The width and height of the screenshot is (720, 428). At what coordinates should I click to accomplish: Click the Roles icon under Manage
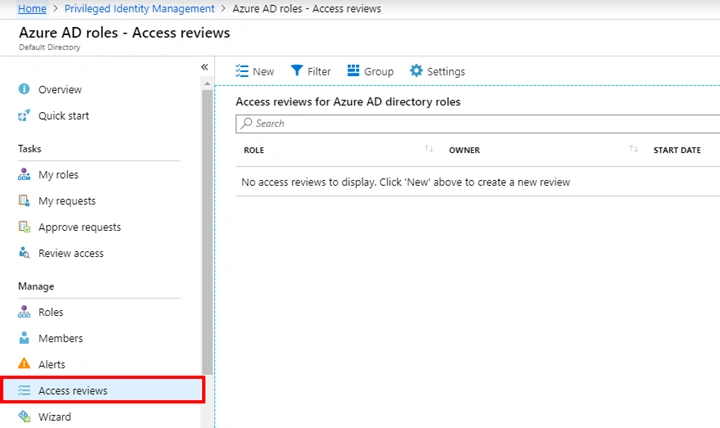pos(24,312)
